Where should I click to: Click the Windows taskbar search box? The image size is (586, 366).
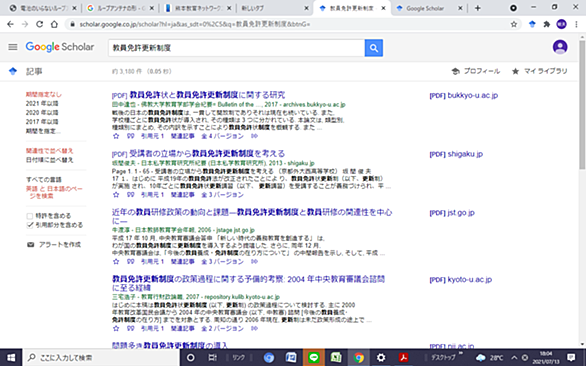click(102, 358)
